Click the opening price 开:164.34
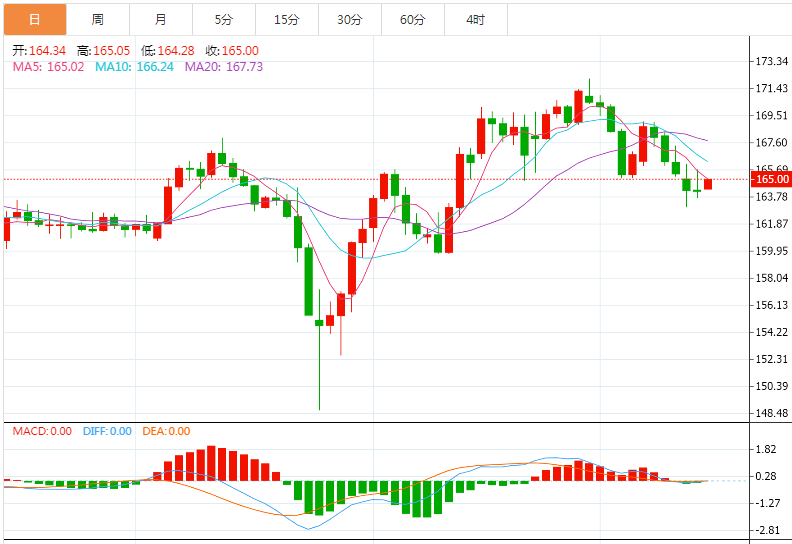The width and height of the screenshot is (792, 544). [39, 51]
